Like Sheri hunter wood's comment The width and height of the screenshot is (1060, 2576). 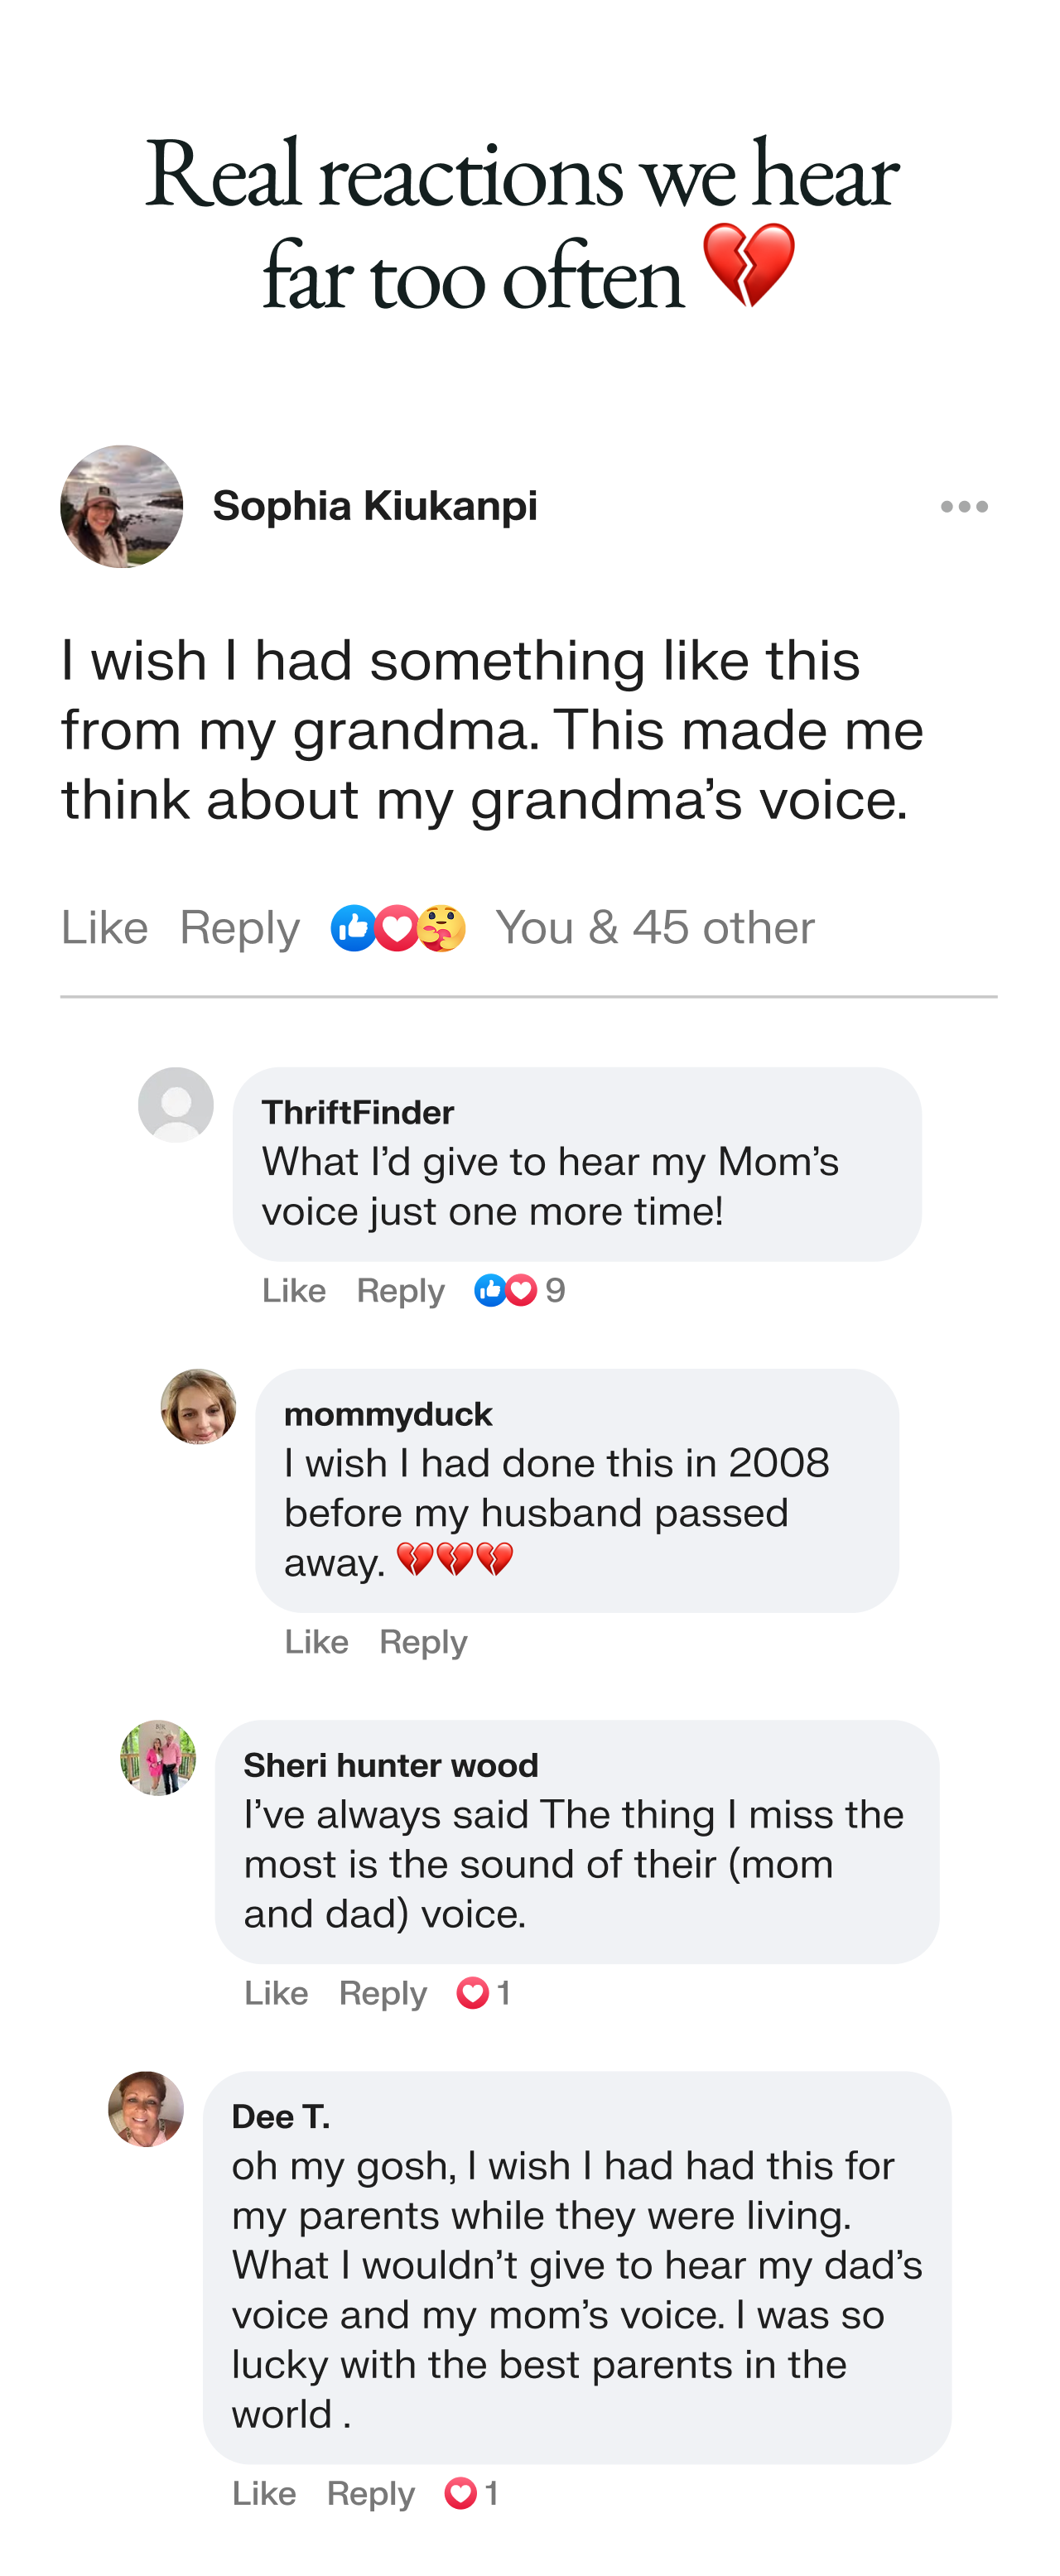[276, 1993]
